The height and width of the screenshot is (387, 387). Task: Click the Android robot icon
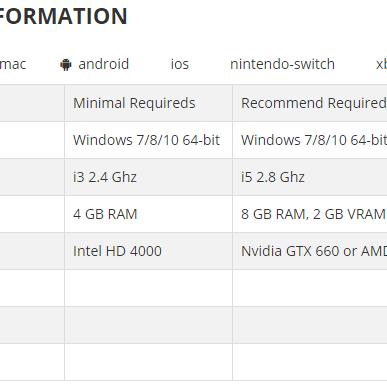[x=66, y=65]
